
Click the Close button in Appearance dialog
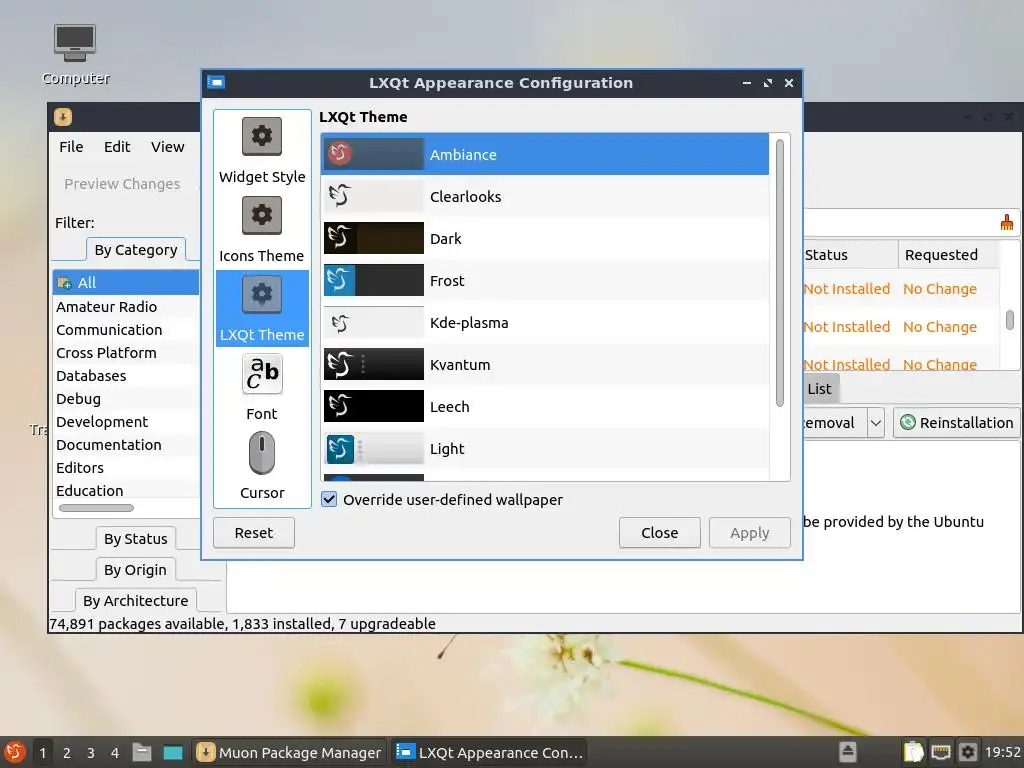coord(660,533)
